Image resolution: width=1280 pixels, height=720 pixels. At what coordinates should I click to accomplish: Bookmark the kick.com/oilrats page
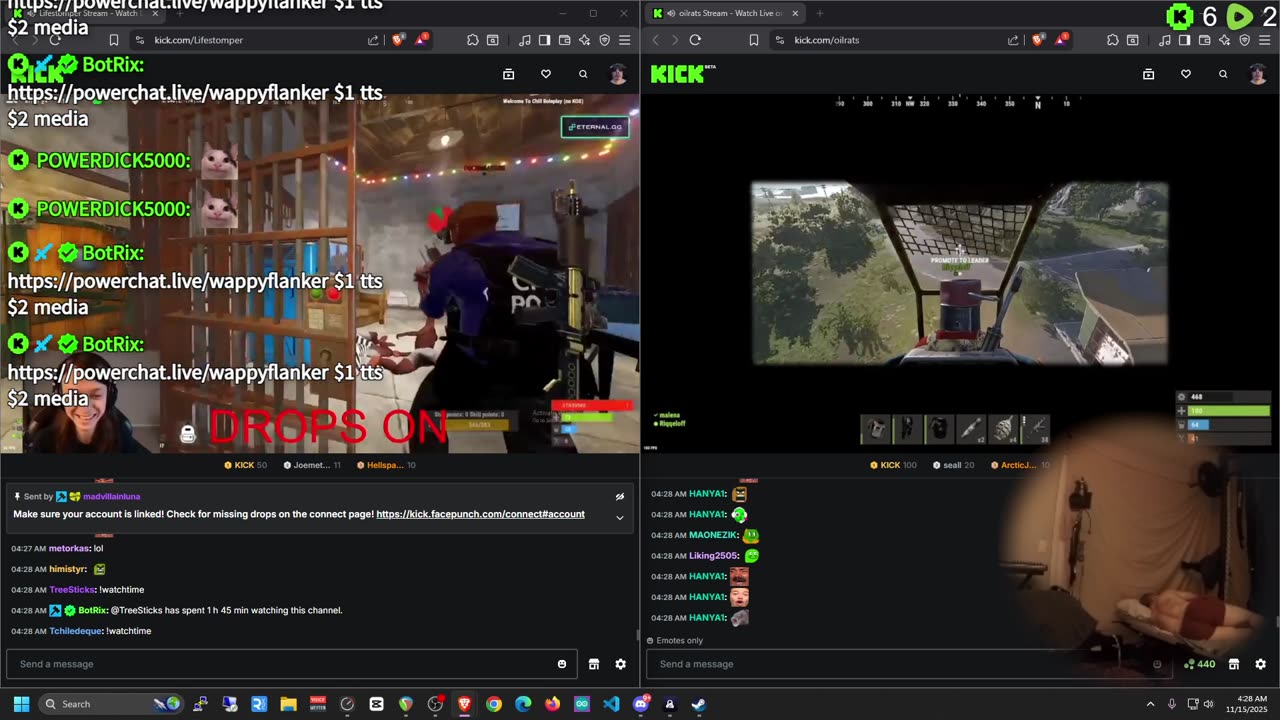[x=753, y=40]
